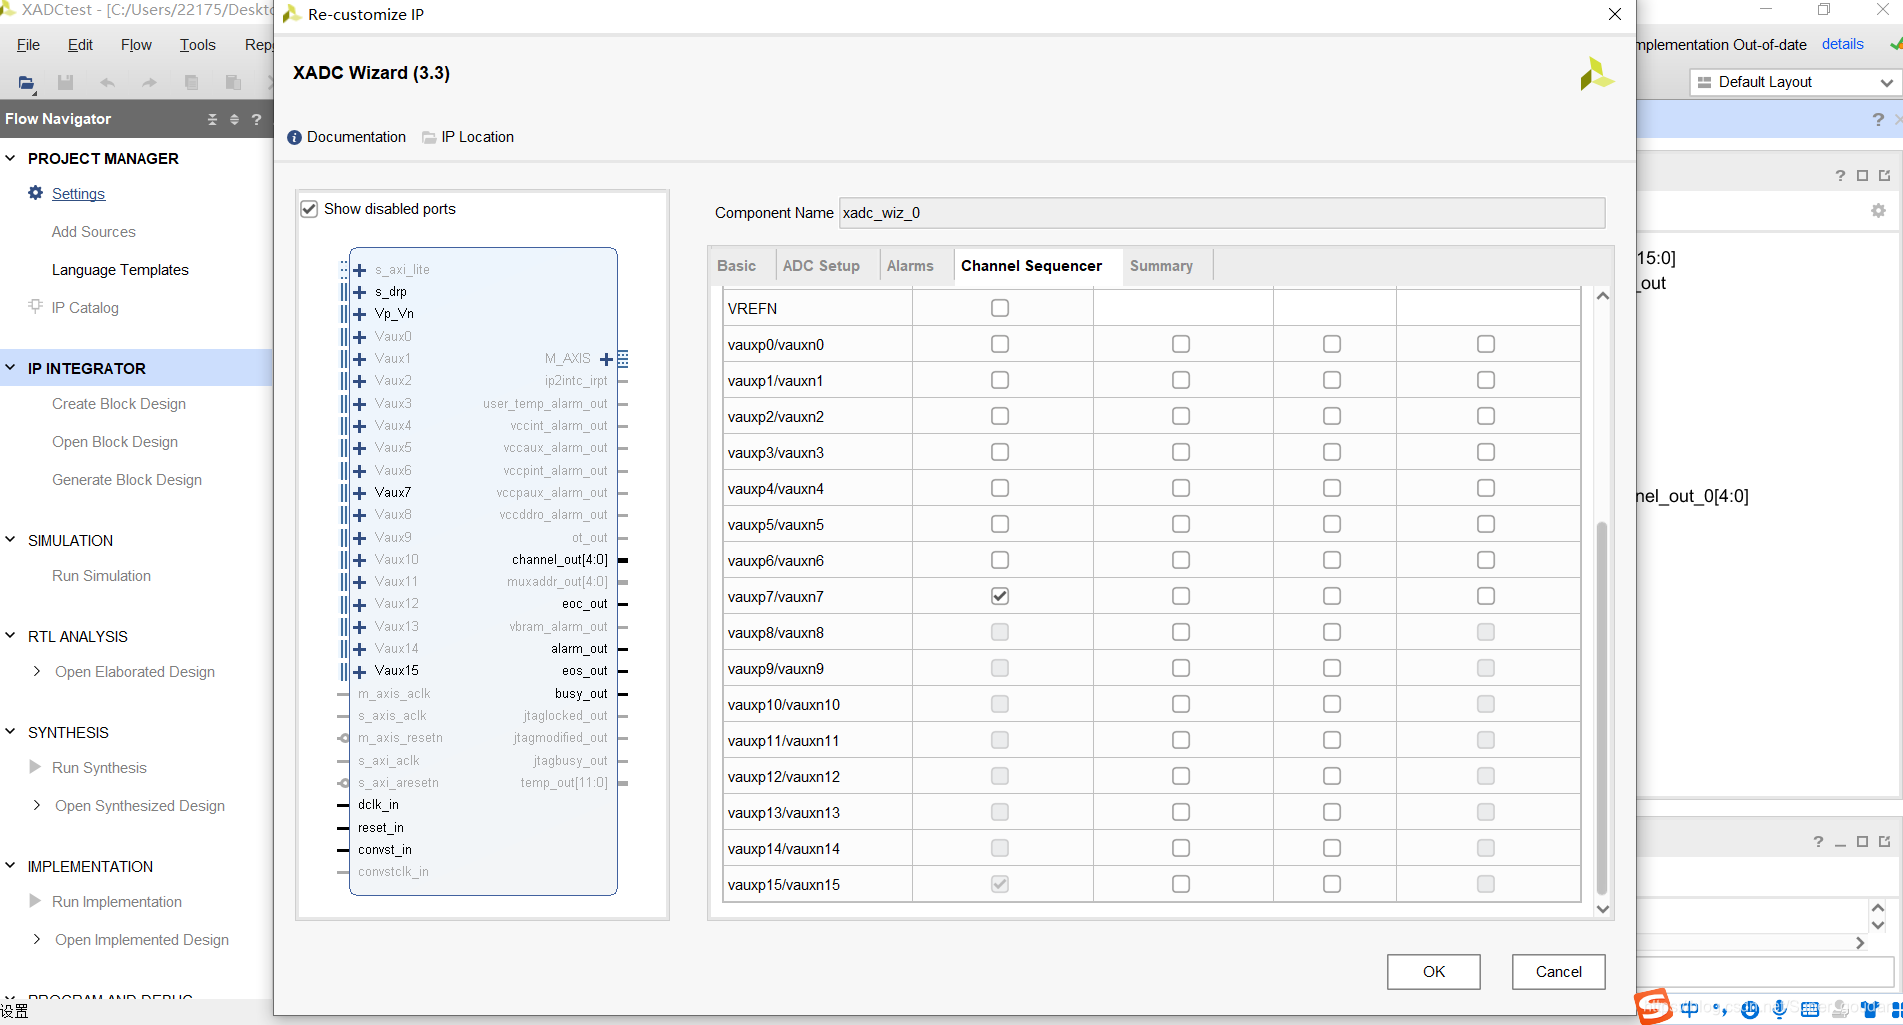The height and width of the screenshot is (1025, 1903).
Task: Expand the Vaux7 port plus icon
Action: point(360,493)
